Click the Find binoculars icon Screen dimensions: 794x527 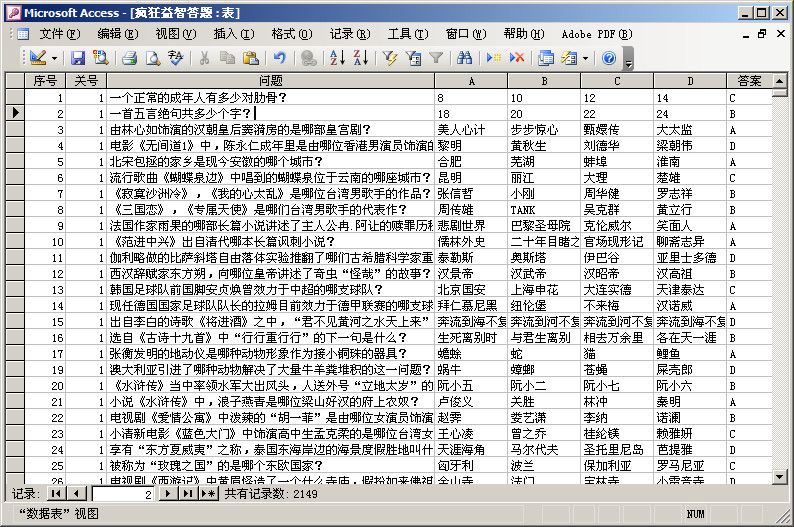point(464,58)
